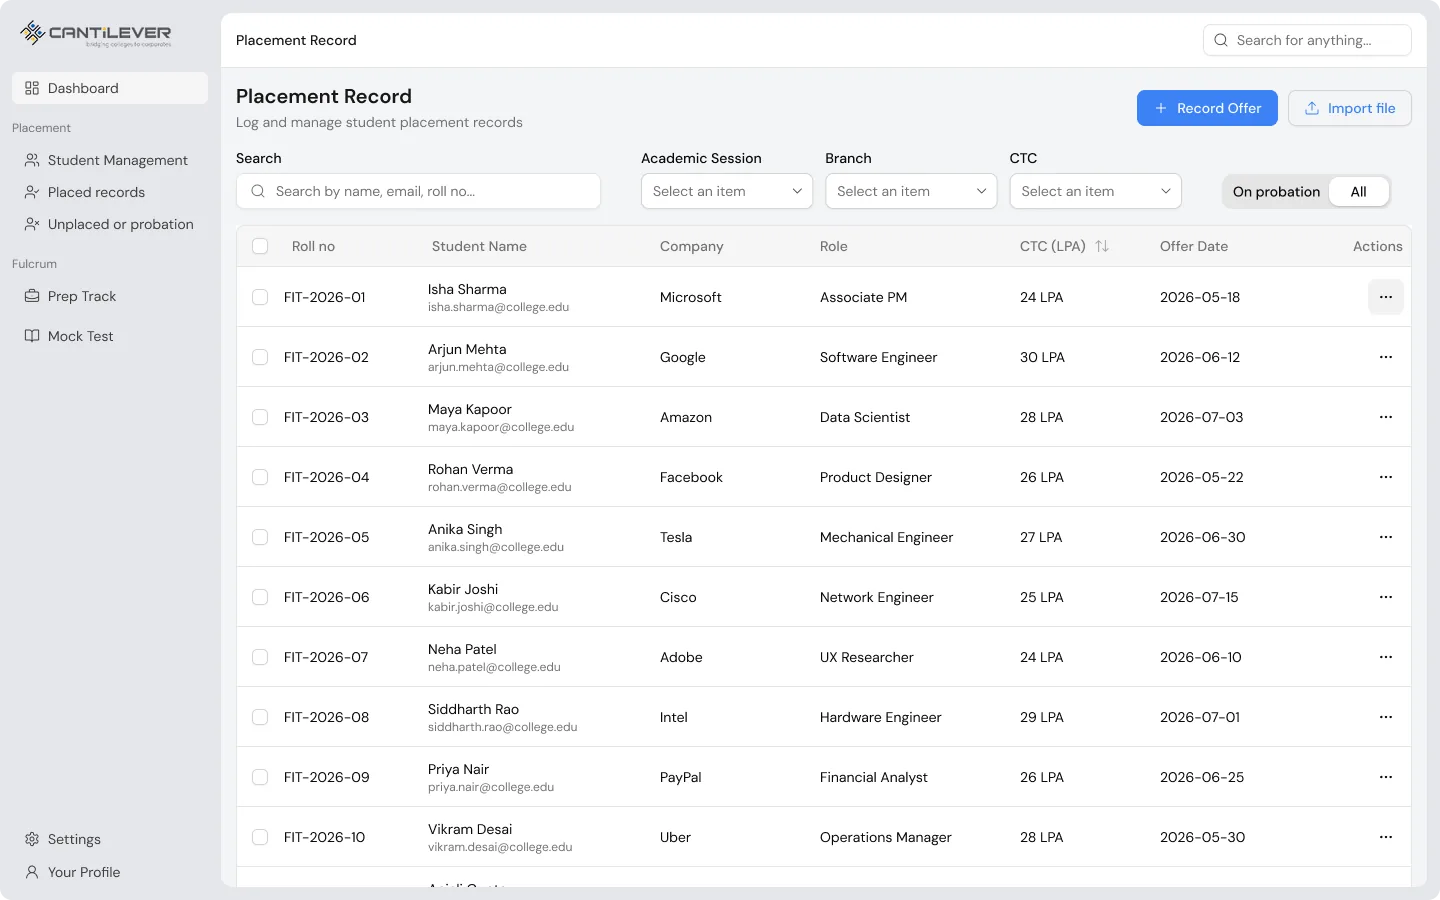
Task: Sort by CTC (LPA) arrows icon
Action: point(1102,246)
